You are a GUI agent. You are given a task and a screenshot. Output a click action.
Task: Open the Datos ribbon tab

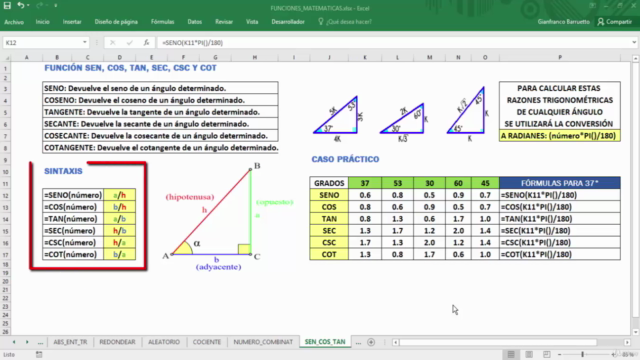(195, 22)
